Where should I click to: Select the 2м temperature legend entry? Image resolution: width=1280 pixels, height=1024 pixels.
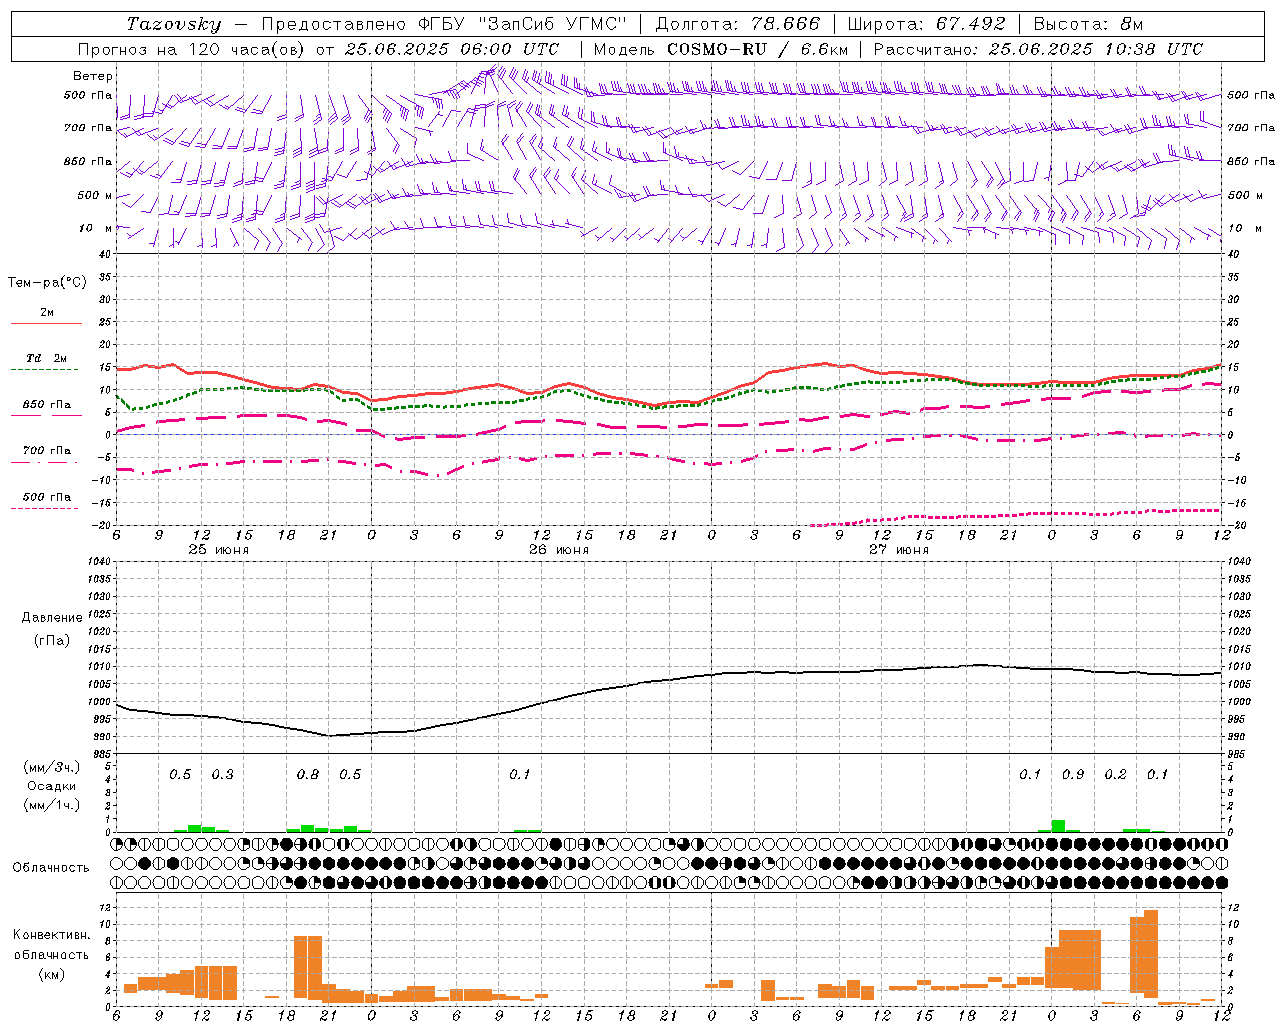point(47,313)
